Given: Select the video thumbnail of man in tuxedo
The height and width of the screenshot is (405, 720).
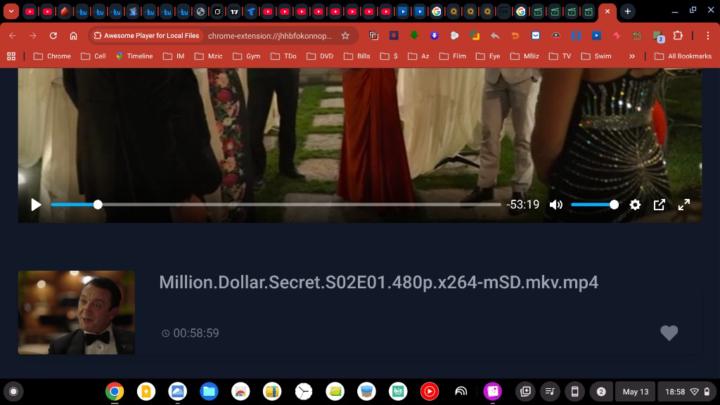Looking at the screenshot, I should (x=76, y=313).
